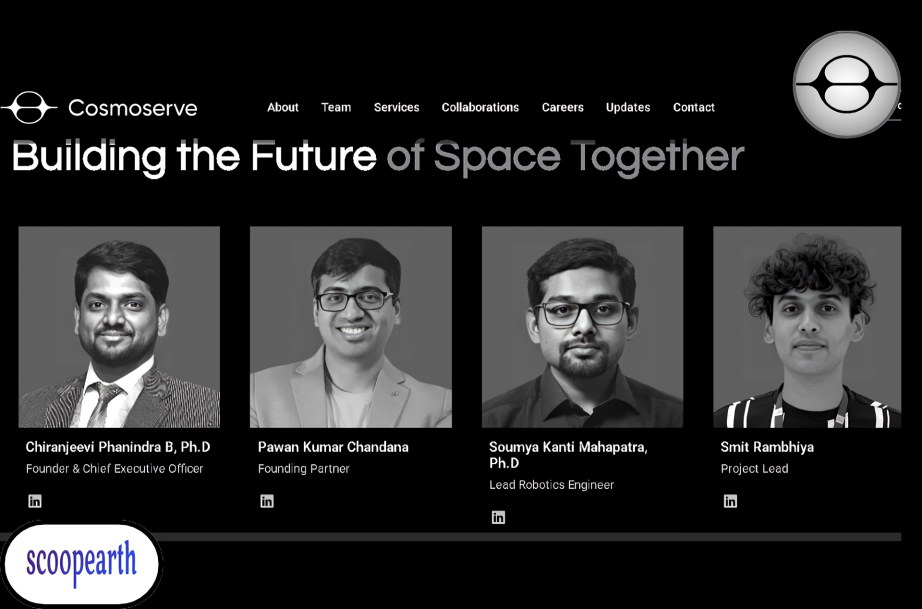
Task: Navigate to Updates
Action: 628,107
